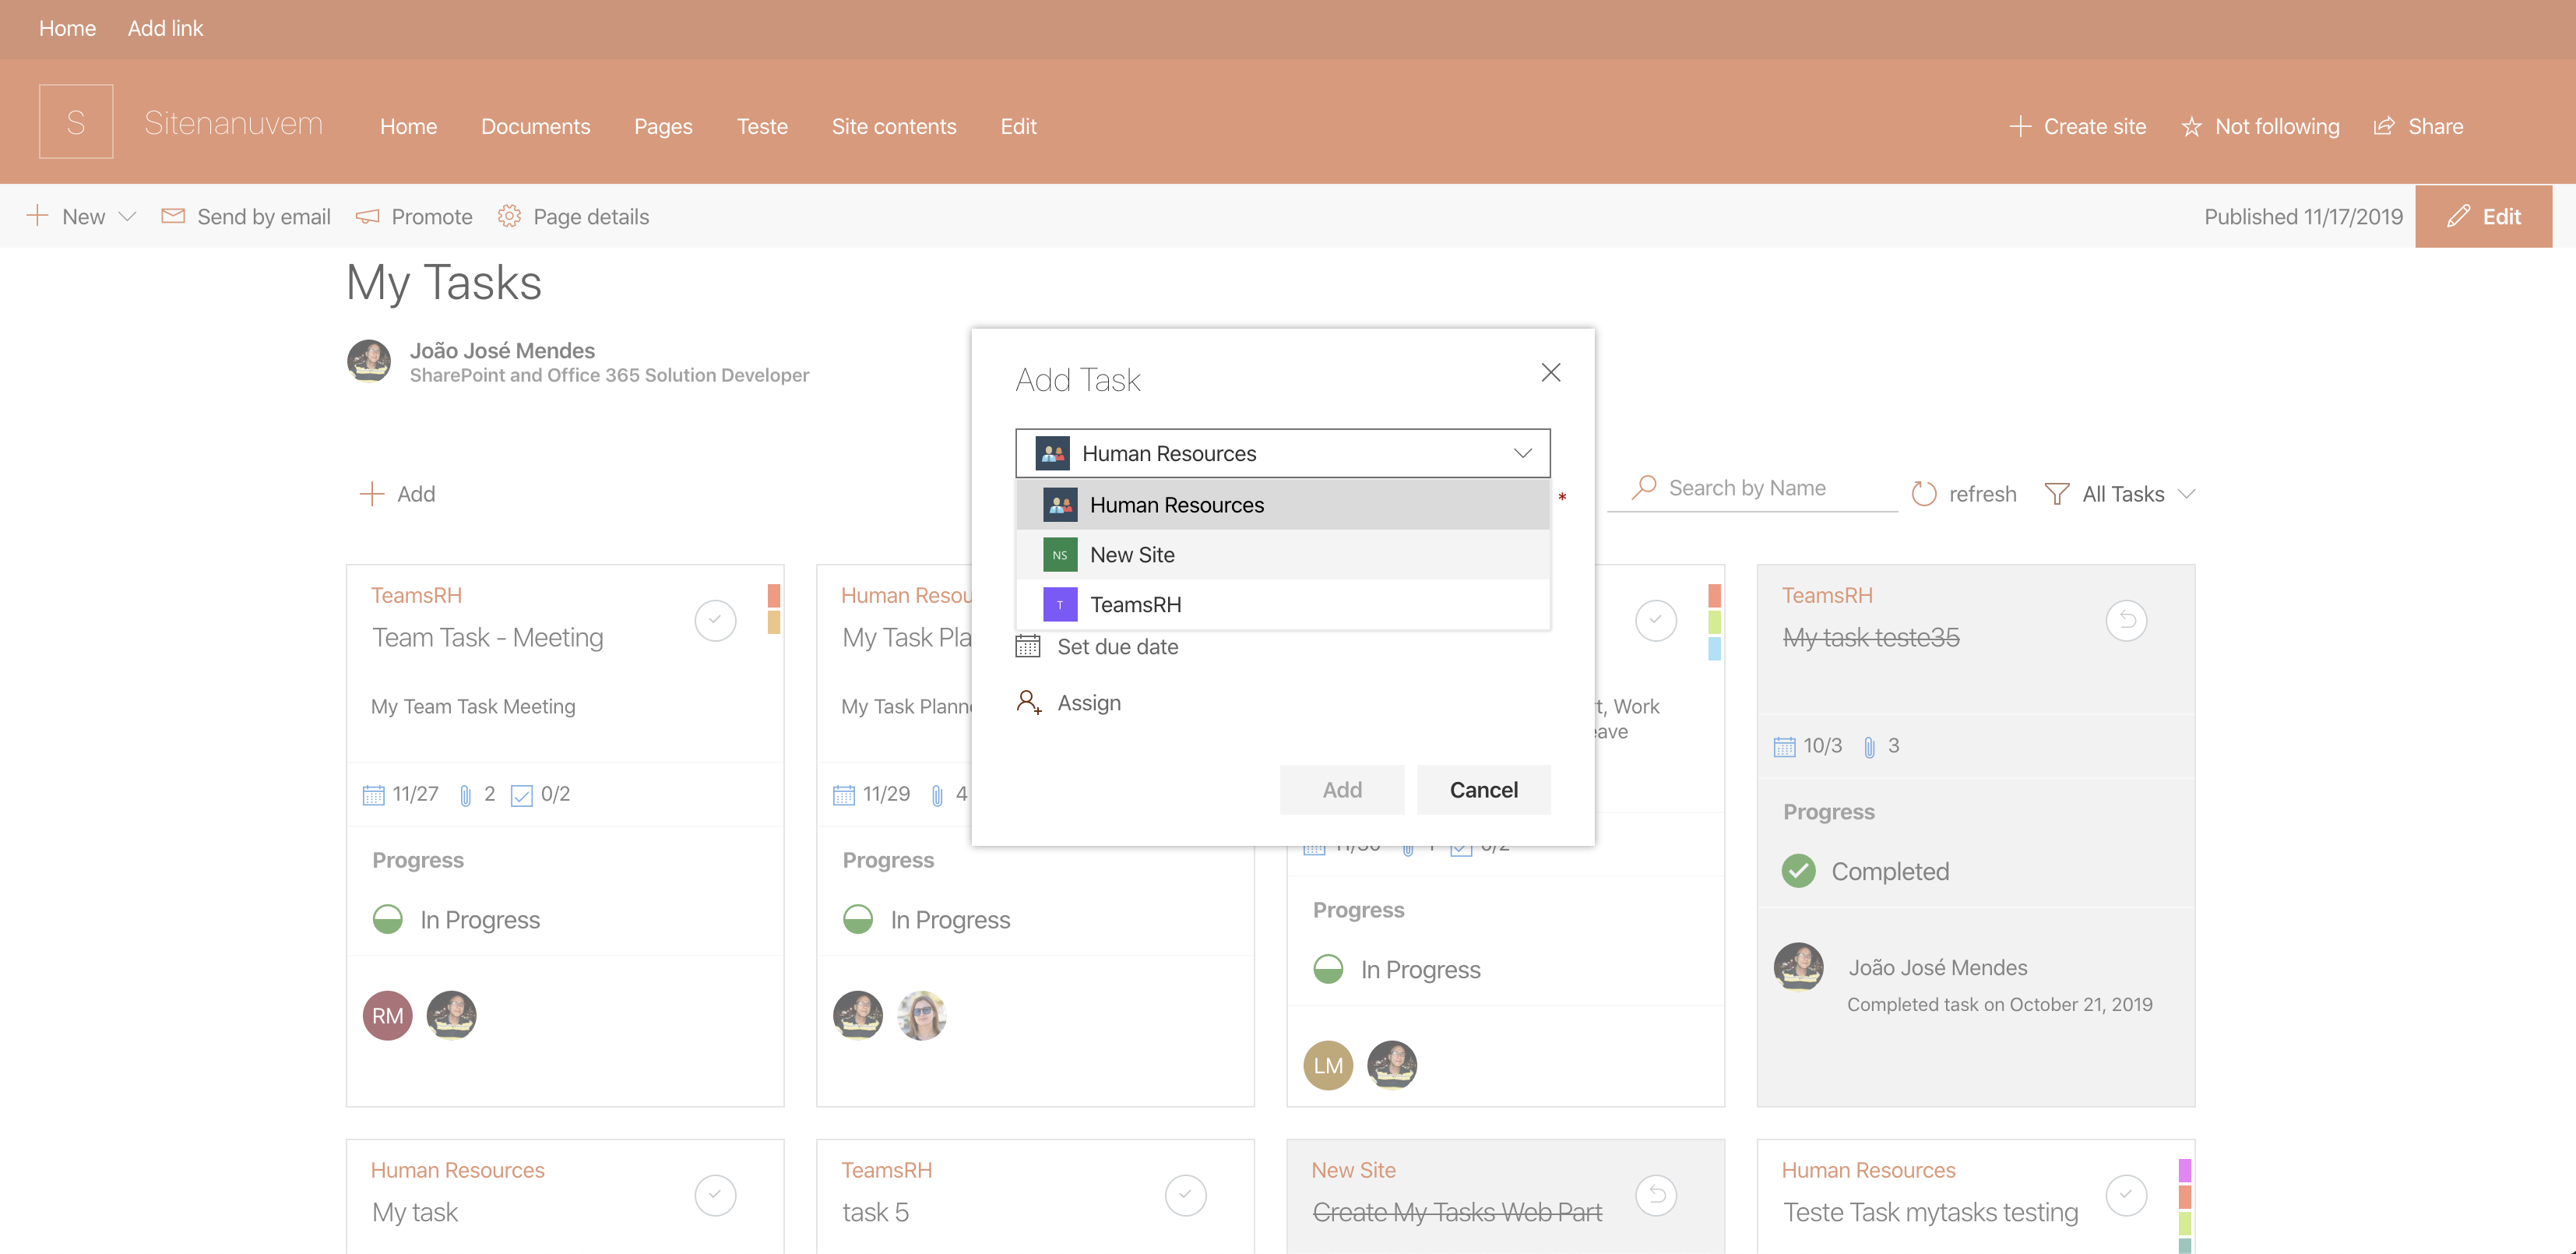This screenshot has height=1254, width=2576.
Task: Click João José Mendes profile avatar
Action: pyautogui.click(x=369, y=362)
